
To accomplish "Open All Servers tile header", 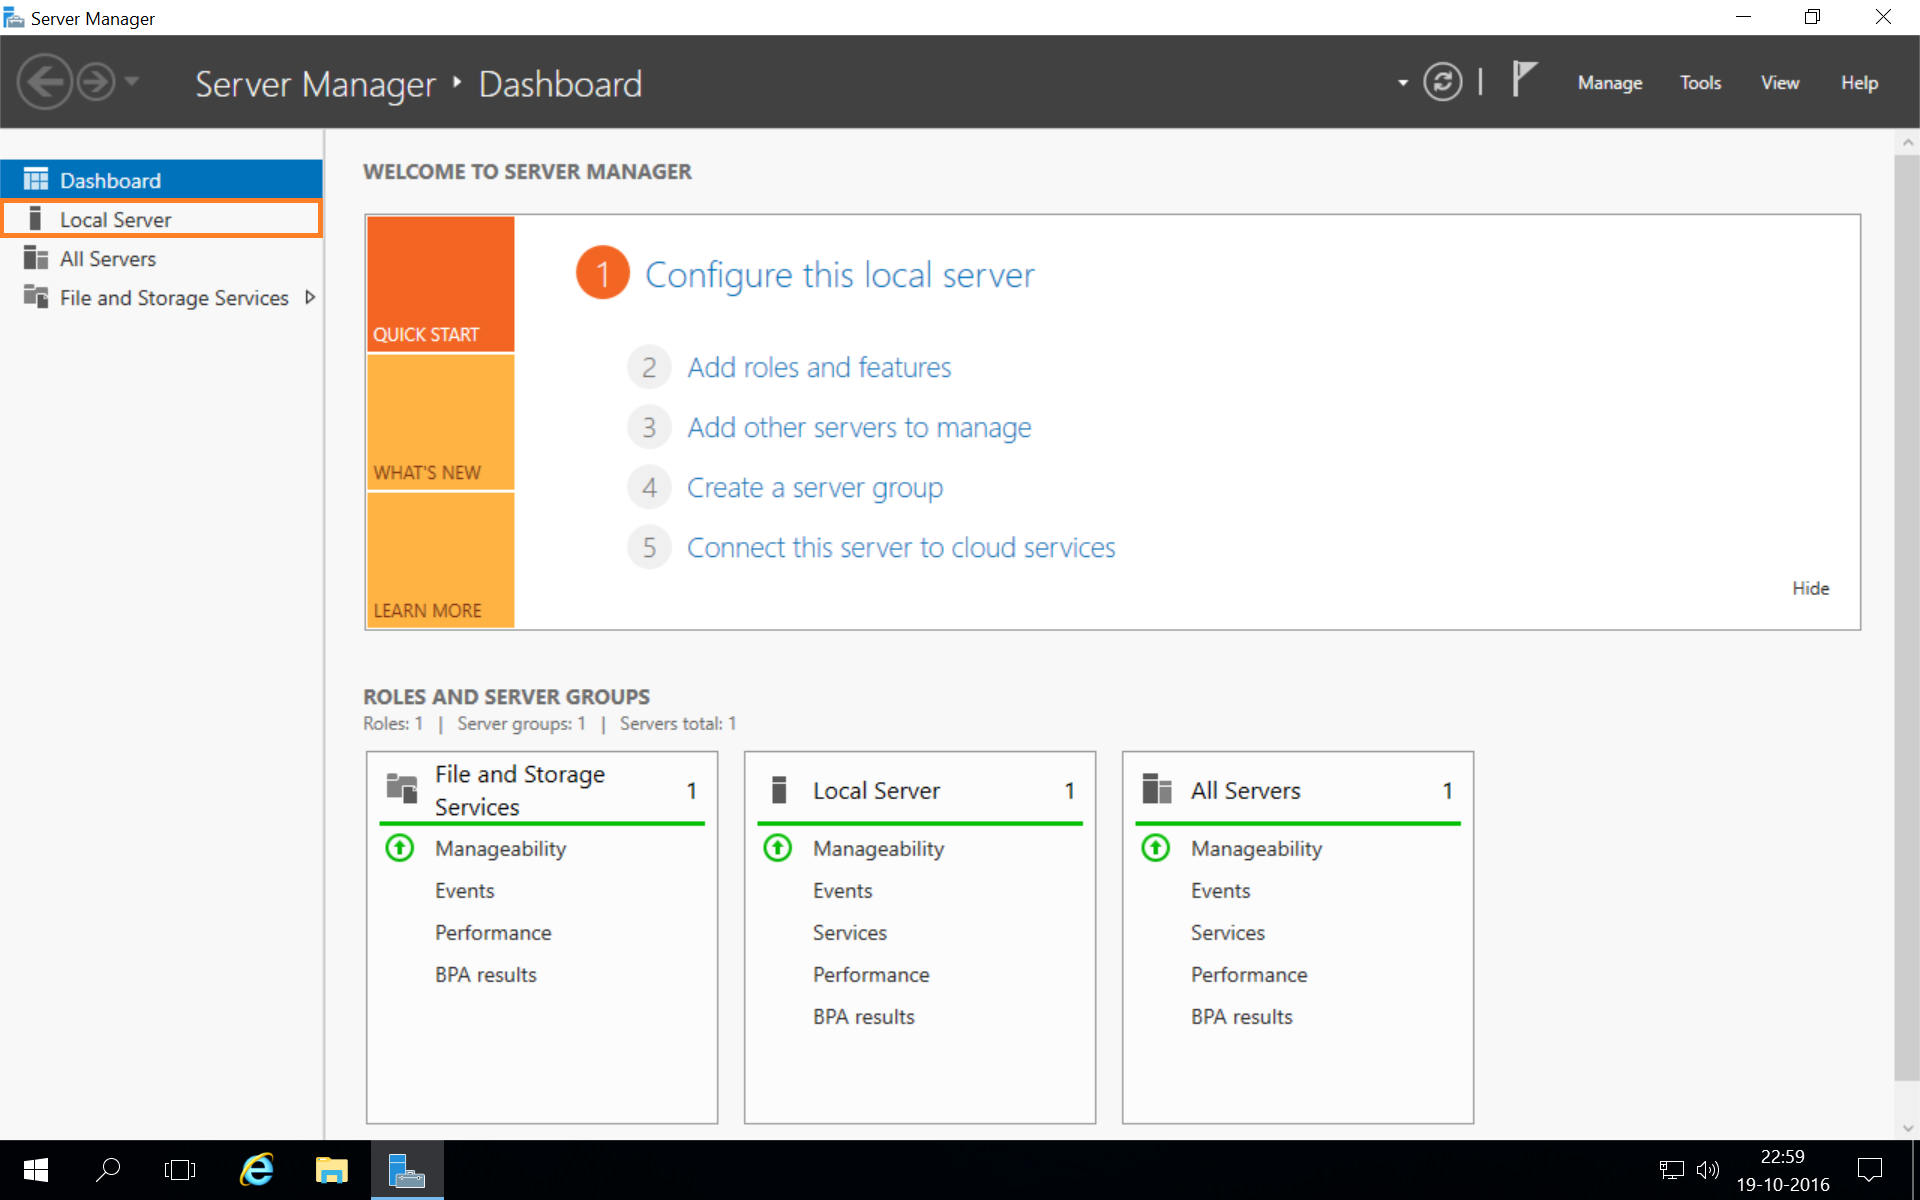I will coord(1298,790).
